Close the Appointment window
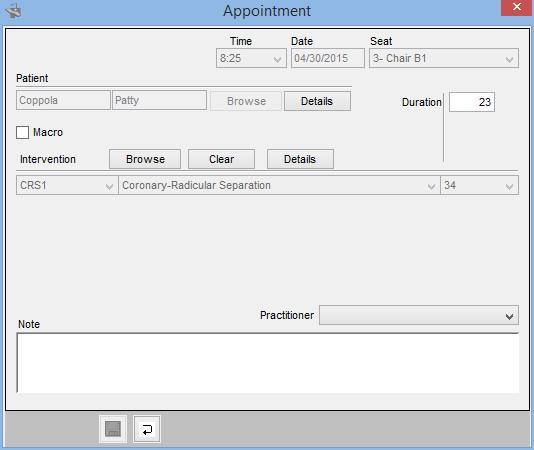 (517, 7)
